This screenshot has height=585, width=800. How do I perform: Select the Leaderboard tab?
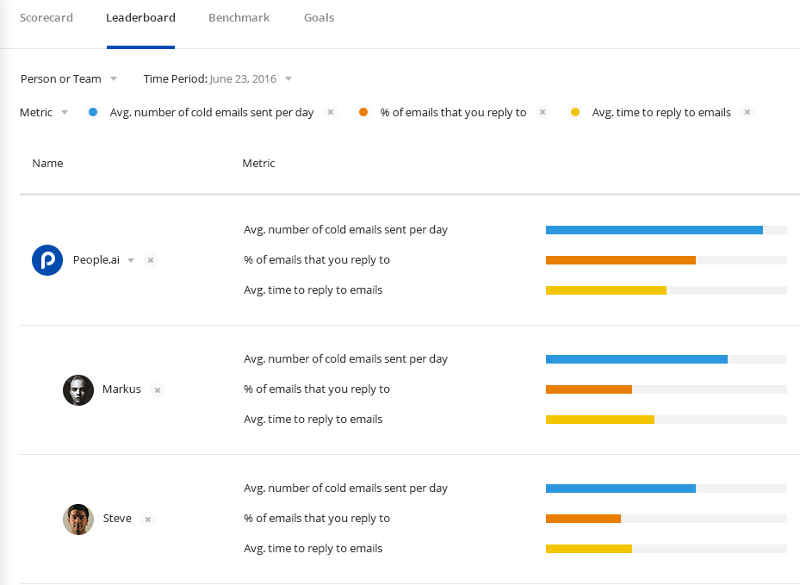[141, 18]
